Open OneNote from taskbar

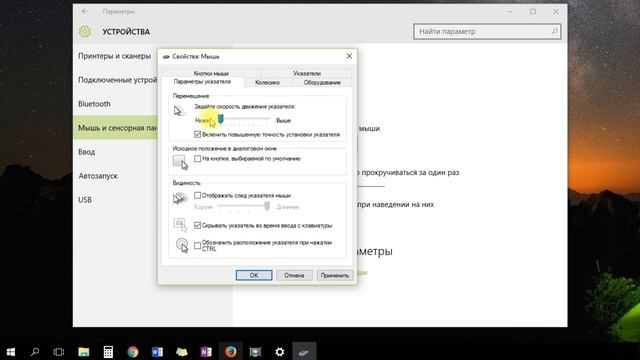pos(206,351)
